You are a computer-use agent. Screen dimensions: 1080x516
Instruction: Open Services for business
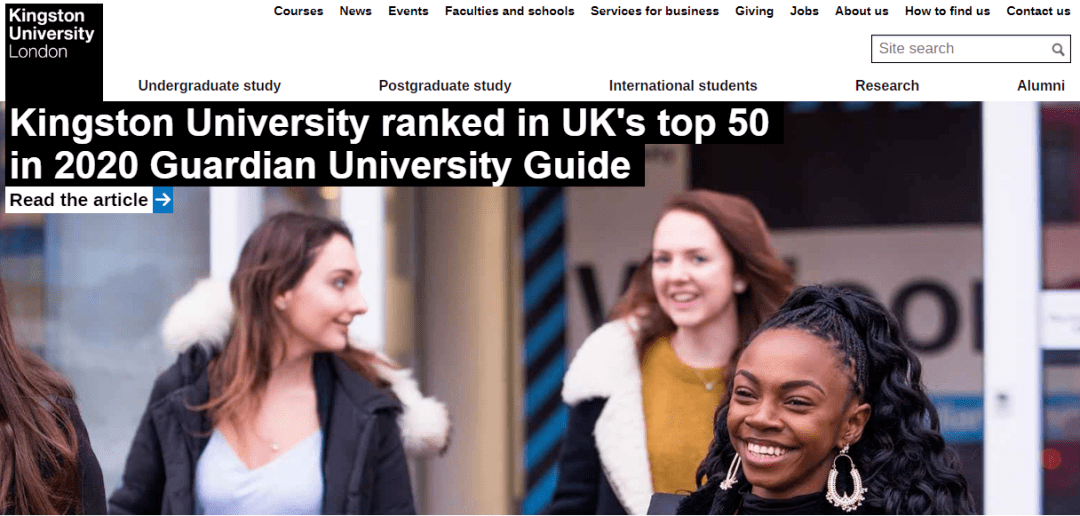654,11
